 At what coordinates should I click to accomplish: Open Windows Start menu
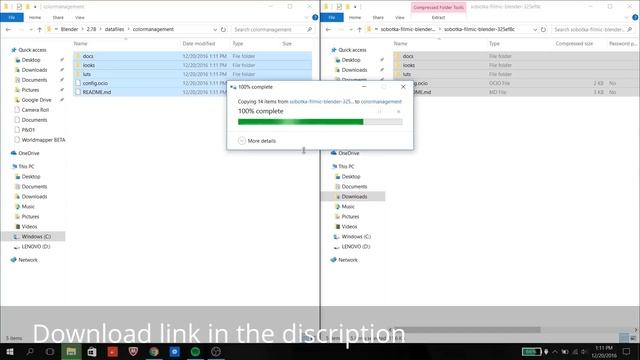[10, 351]
